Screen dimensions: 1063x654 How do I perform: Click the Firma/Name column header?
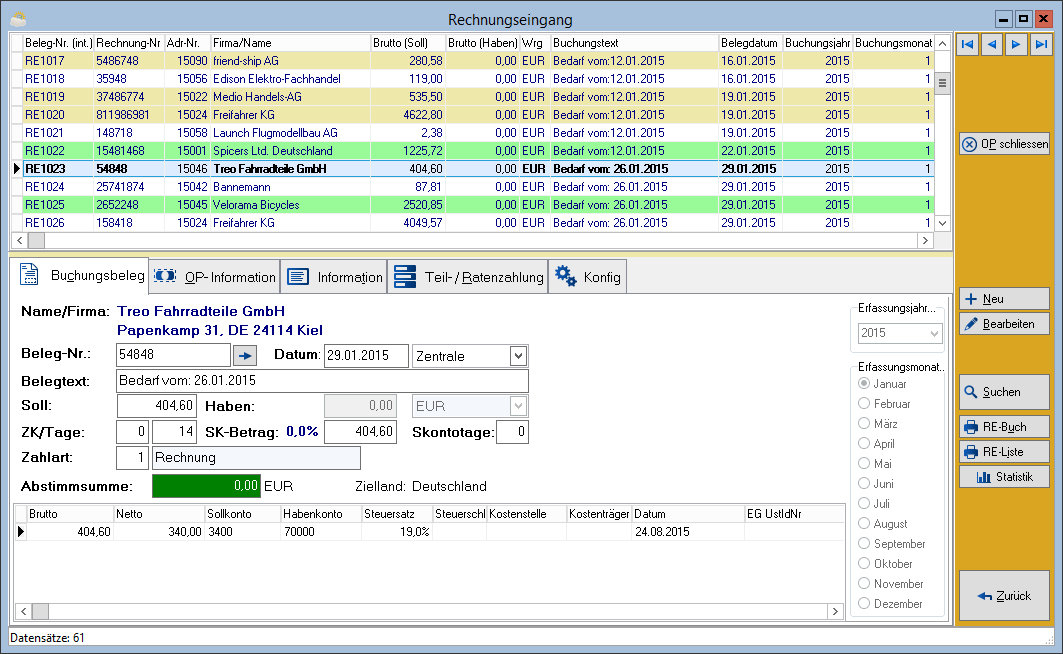point(290,43)
